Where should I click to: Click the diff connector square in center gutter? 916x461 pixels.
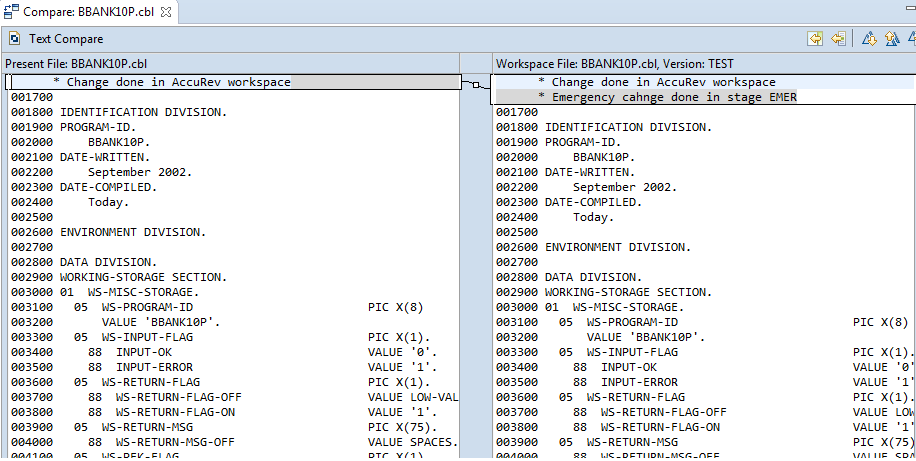[476, 84]
